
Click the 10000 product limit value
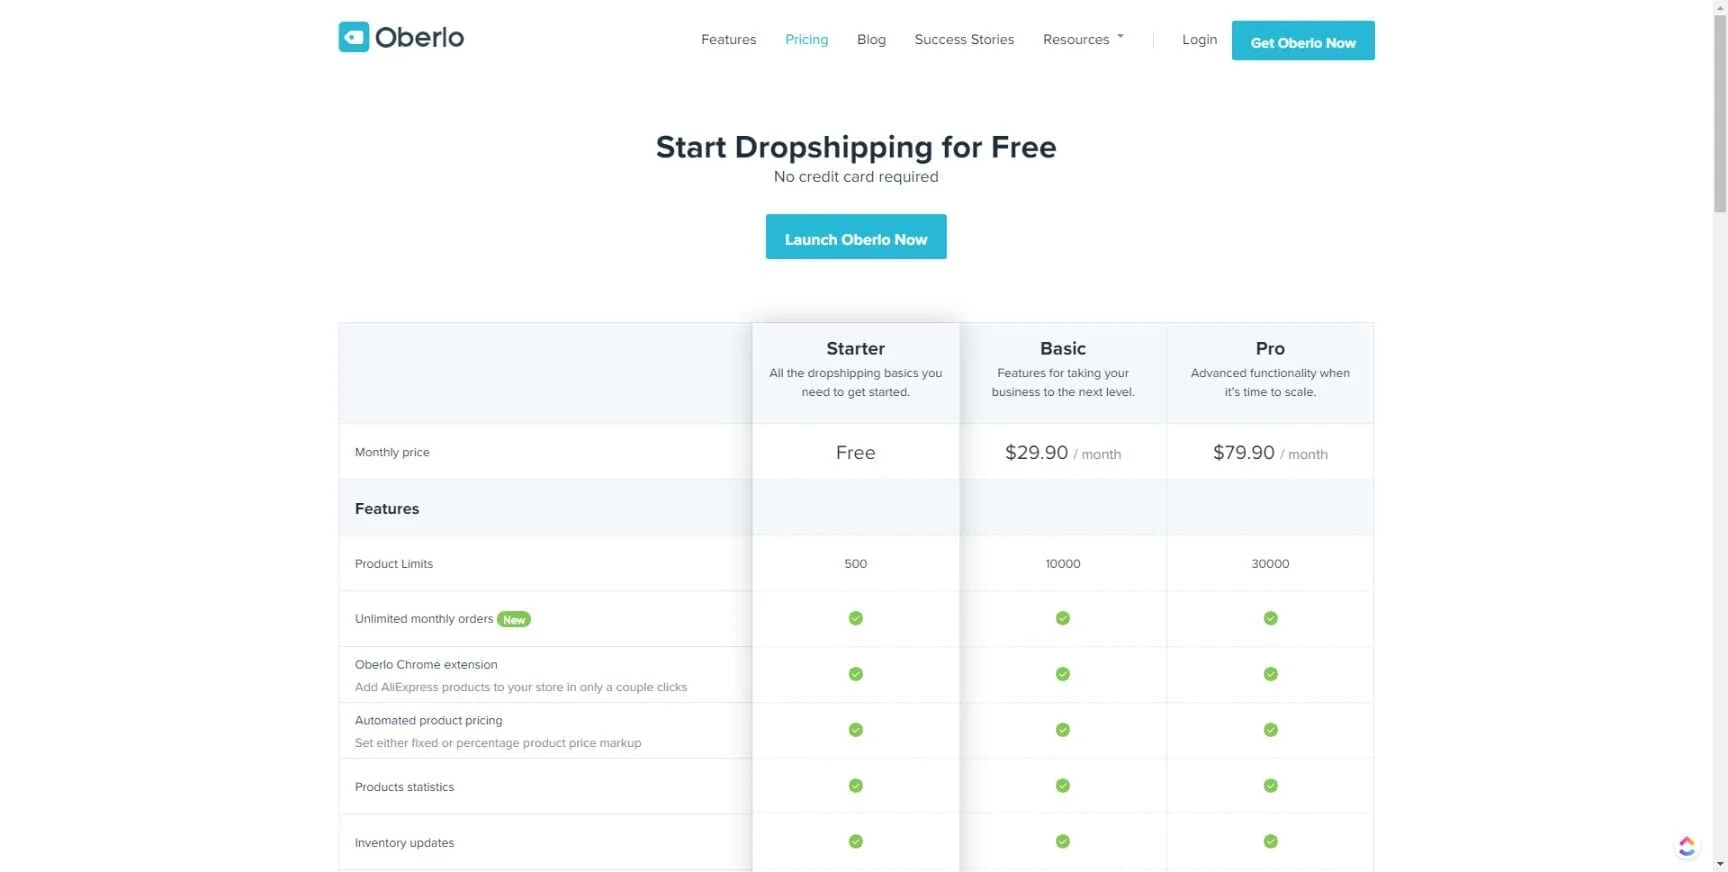coord(1063,564)
